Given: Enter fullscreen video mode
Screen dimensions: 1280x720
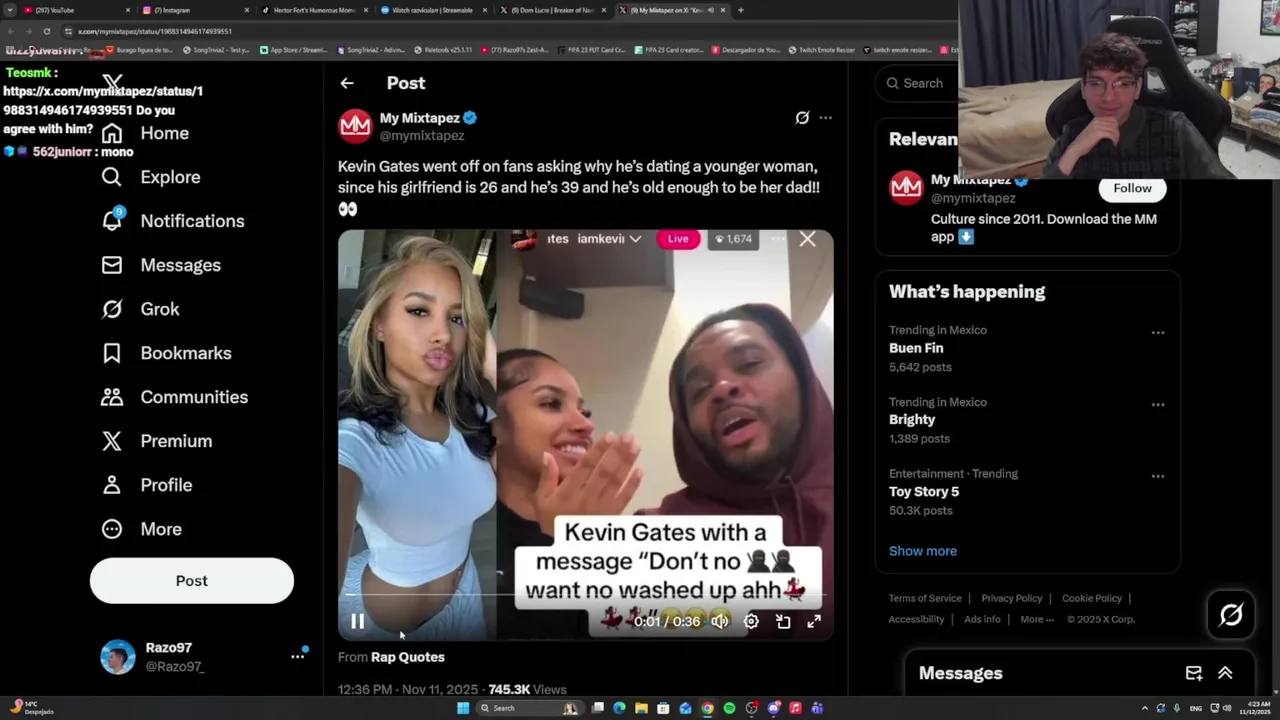Looking at the screenshot, I should 814,621.
